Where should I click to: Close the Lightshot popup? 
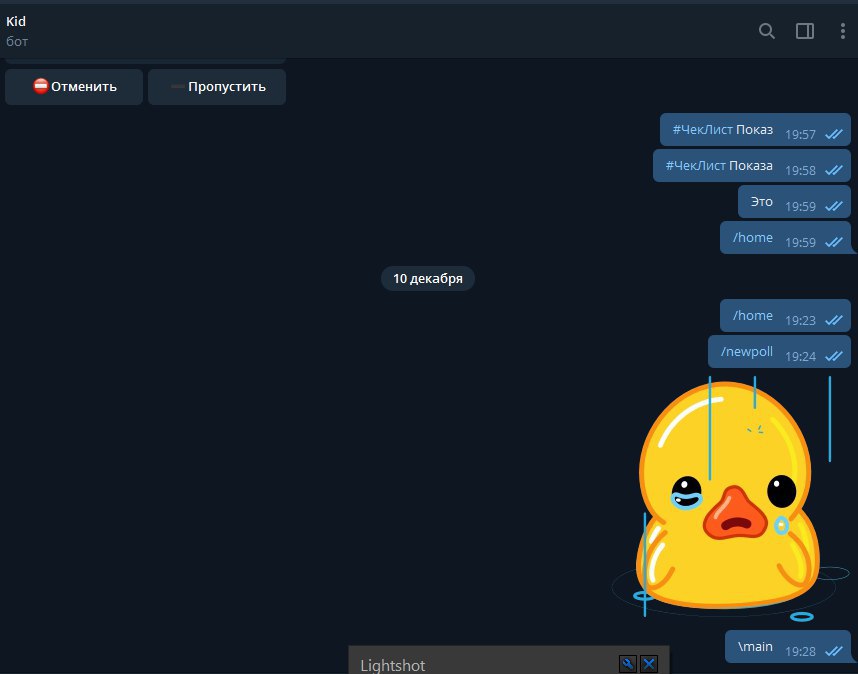click(x=649, y=664)
